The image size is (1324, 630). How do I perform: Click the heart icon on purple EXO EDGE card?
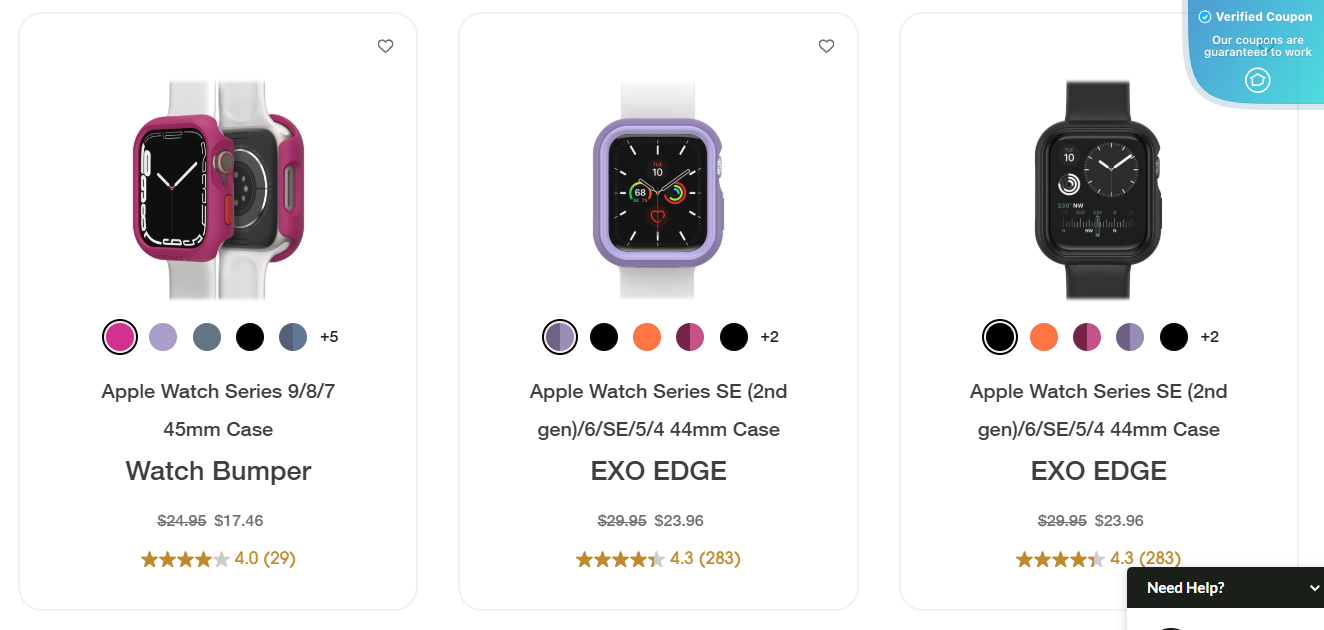point(826,46)
